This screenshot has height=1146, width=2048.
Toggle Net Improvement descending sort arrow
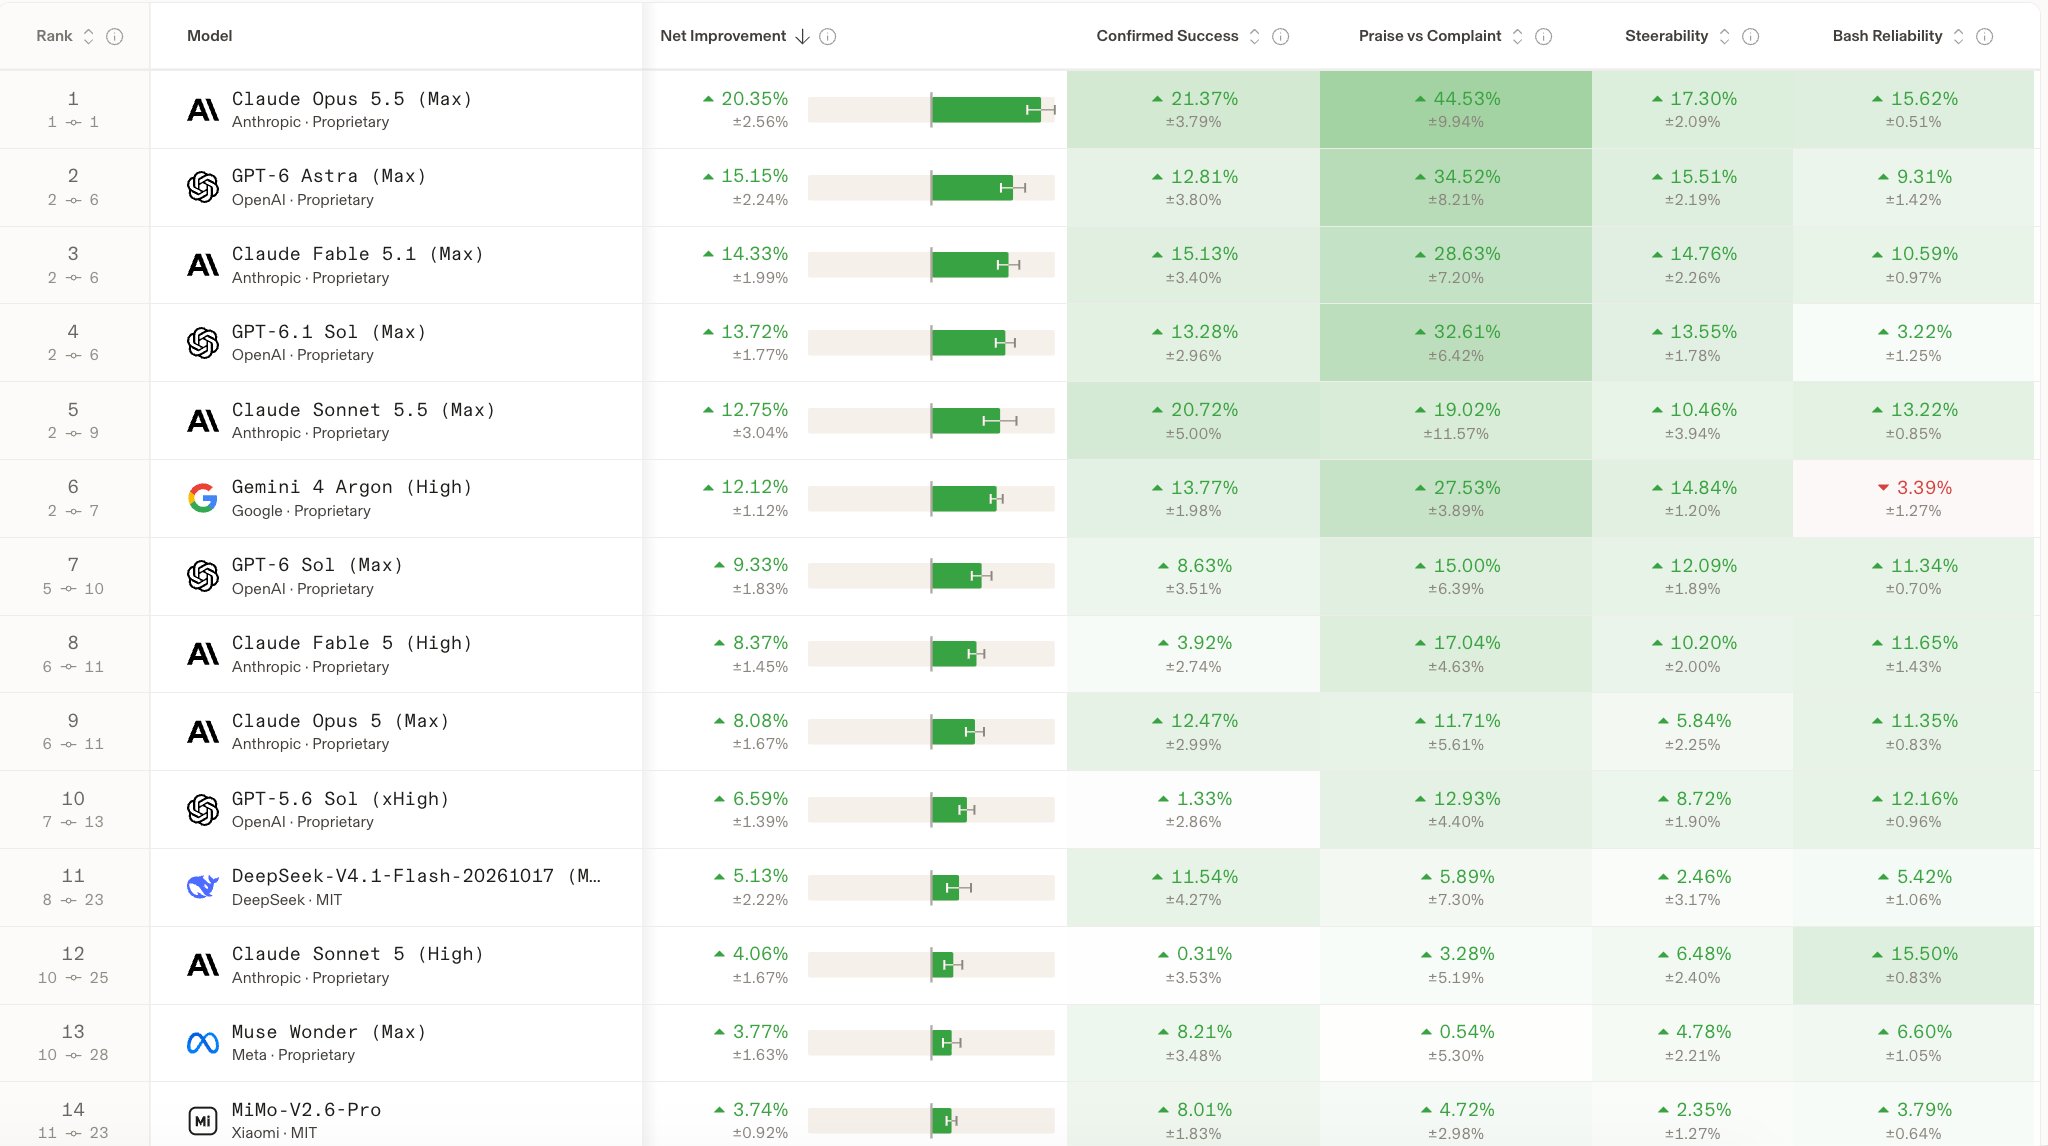click(802, 36)
